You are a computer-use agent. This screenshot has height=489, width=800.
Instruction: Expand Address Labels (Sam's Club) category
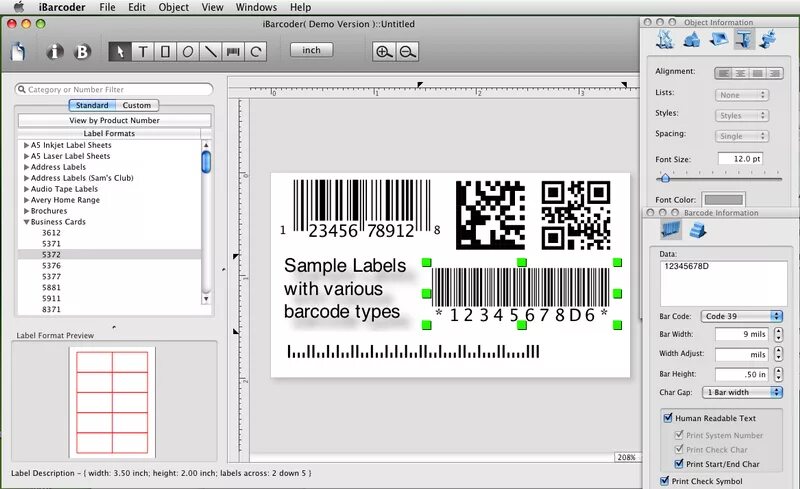coord(27,178)
